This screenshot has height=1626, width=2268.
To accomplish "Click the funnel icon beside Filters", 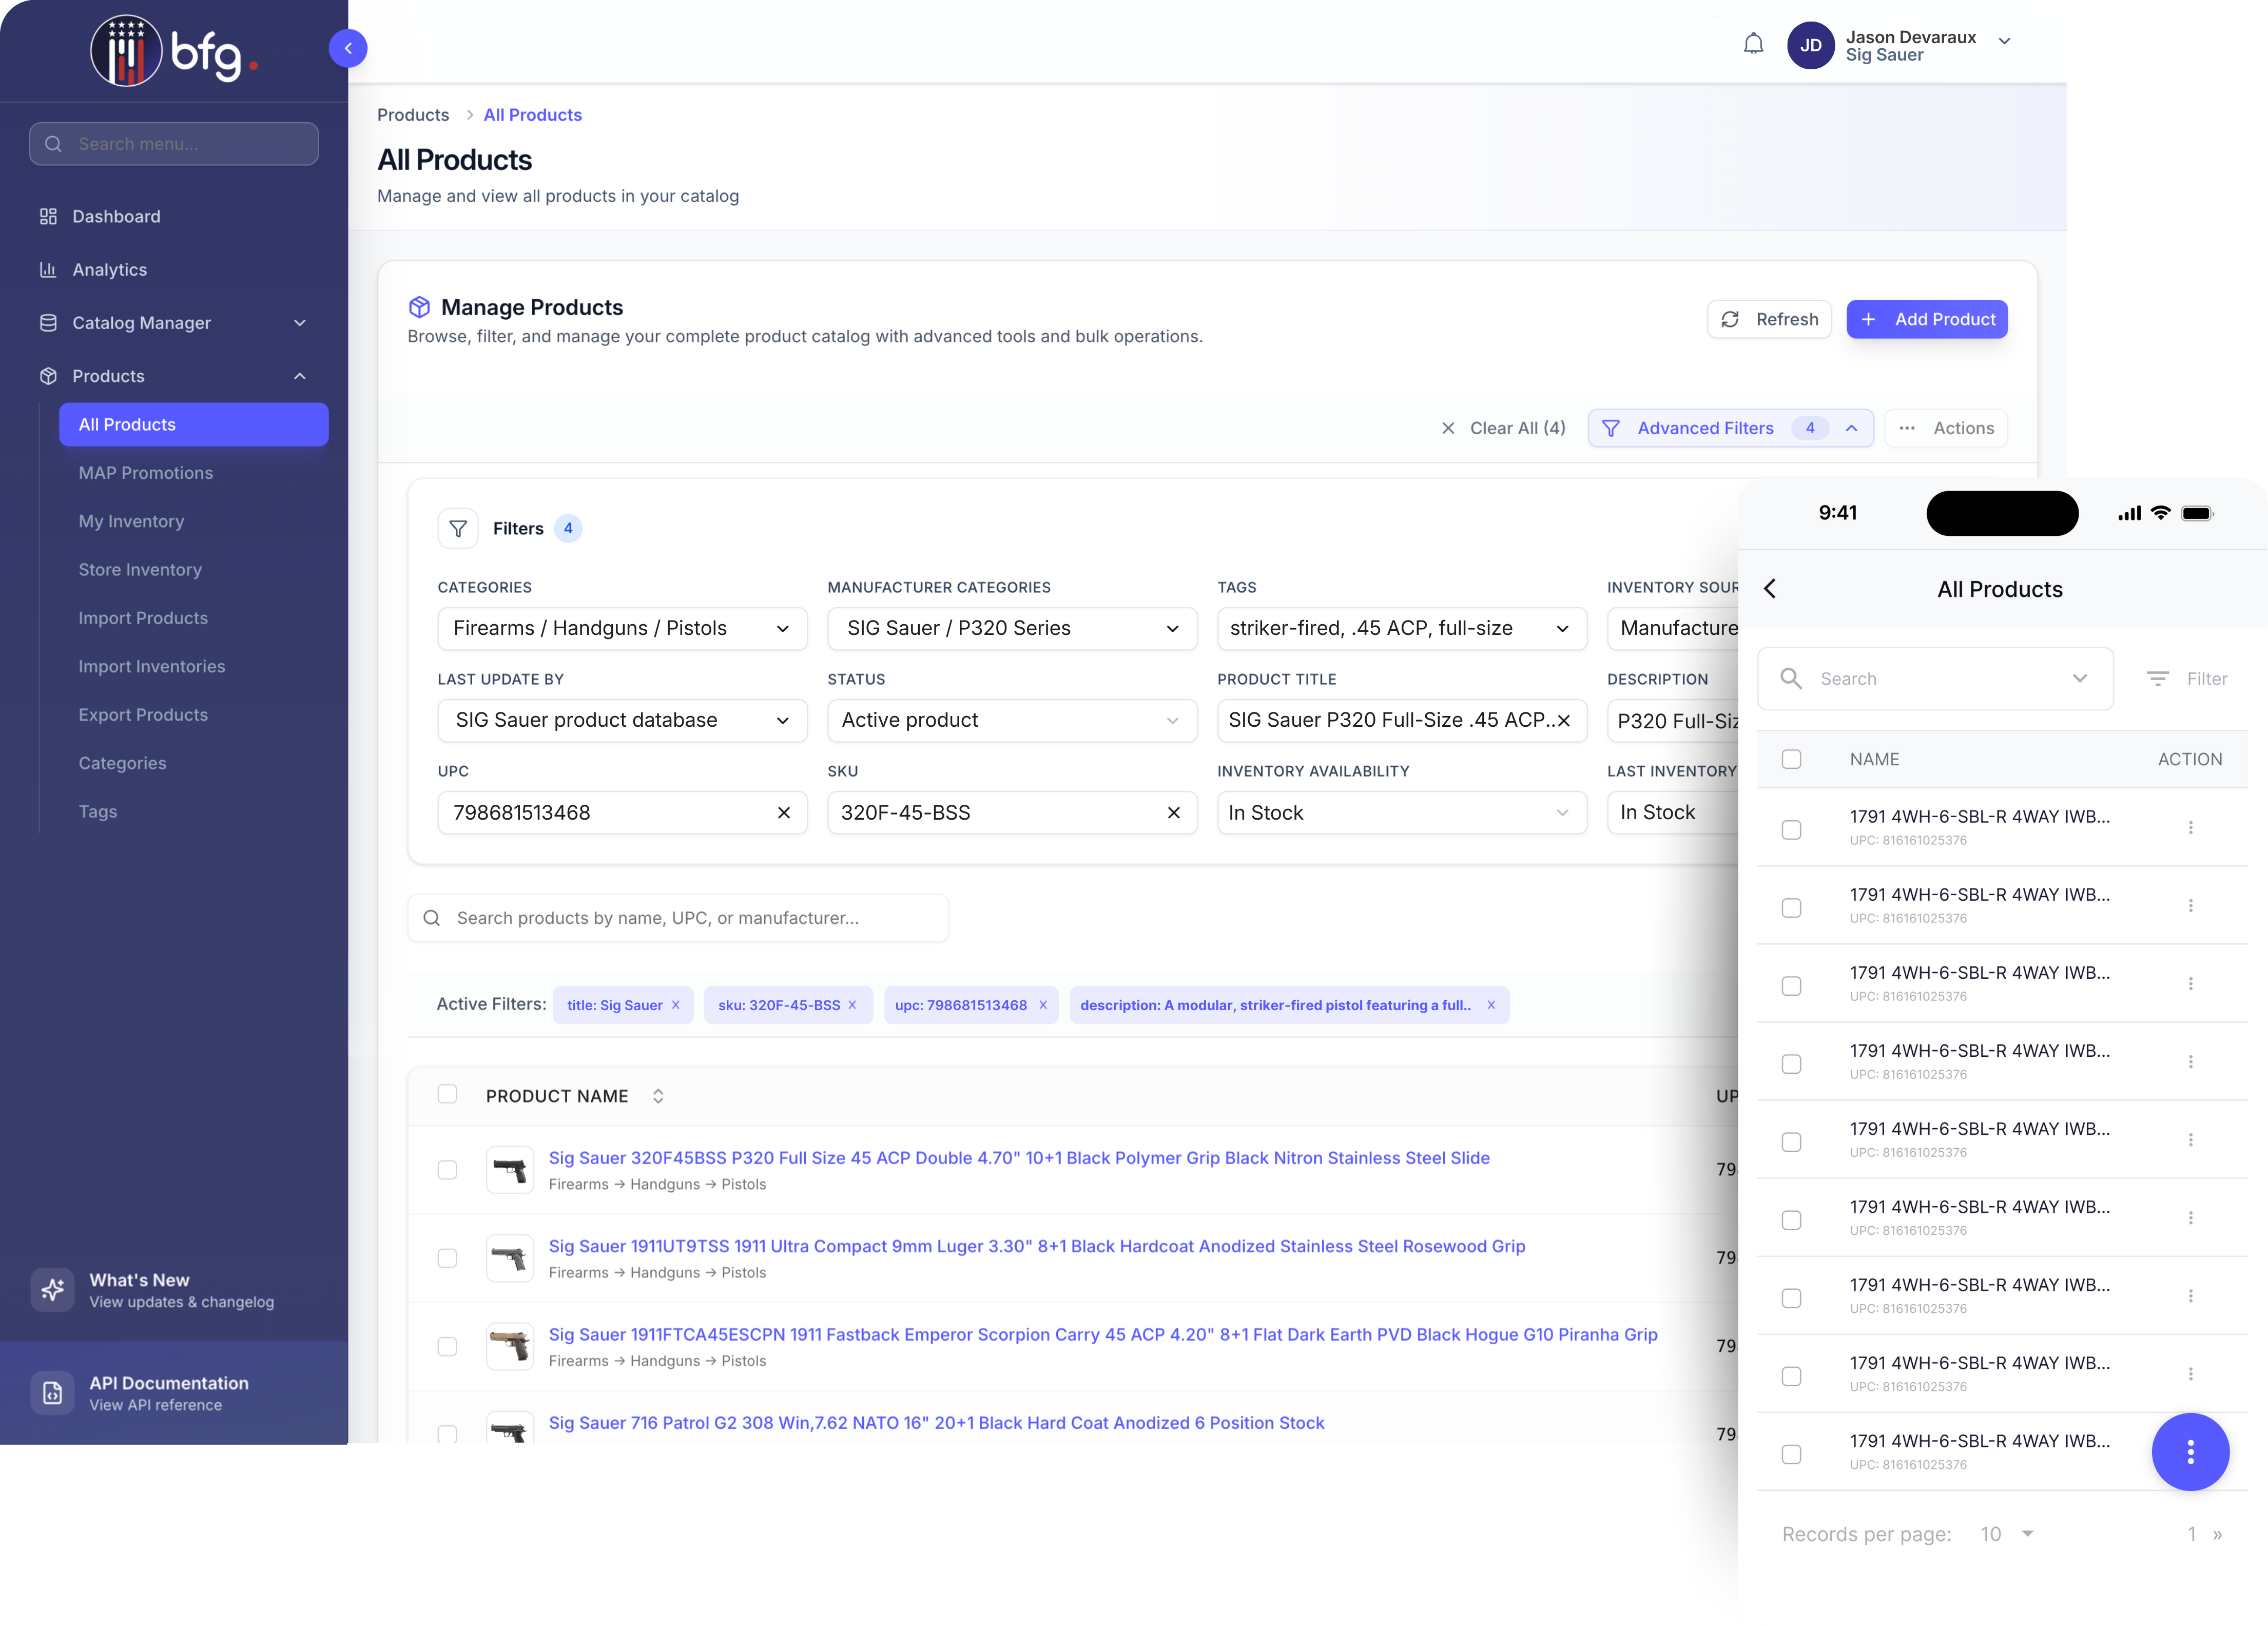I will [x=458, y=528].
